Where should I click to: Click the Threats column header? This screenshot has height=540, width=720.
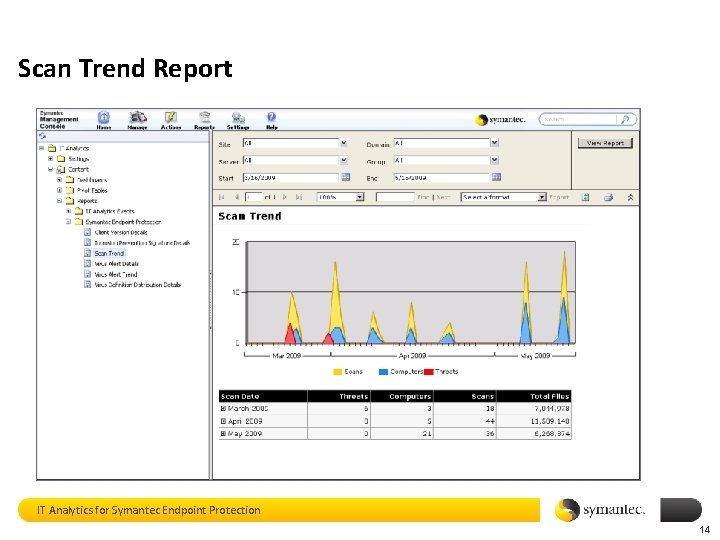pyautogui.click(x=339, y=396)
